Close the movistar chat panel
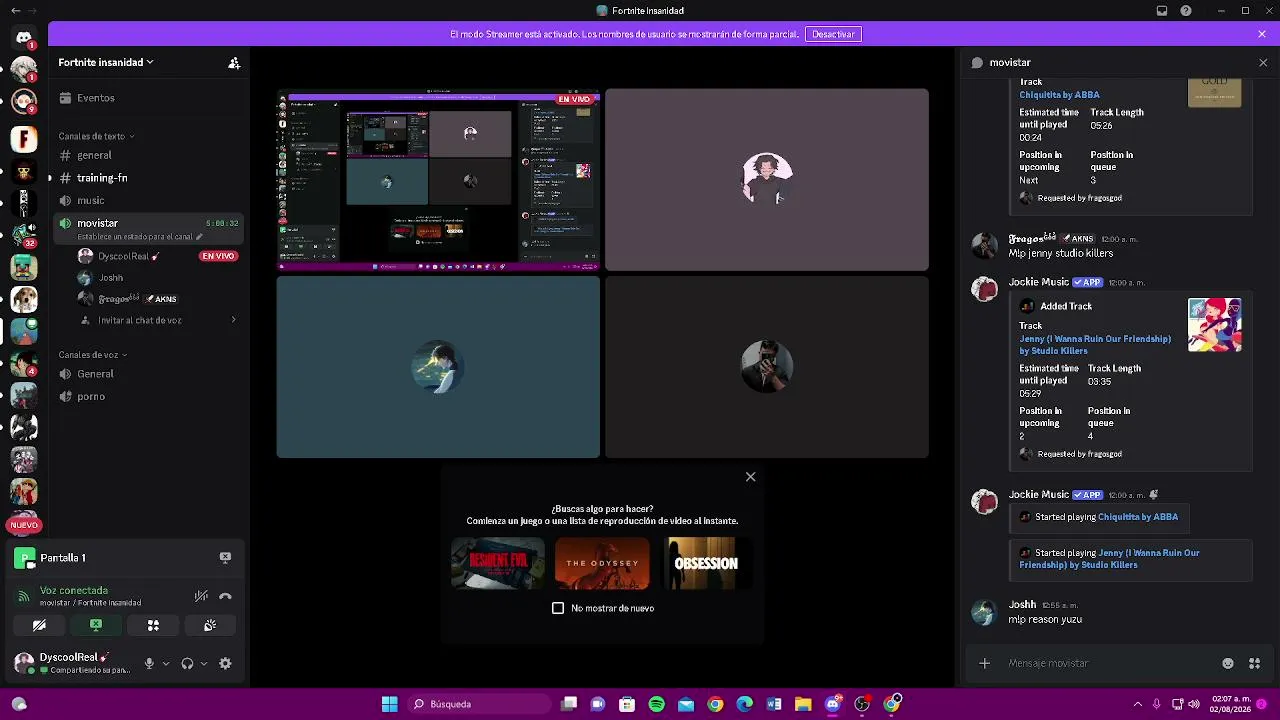The image size is (1280, 720). [x=1263, y=62]
